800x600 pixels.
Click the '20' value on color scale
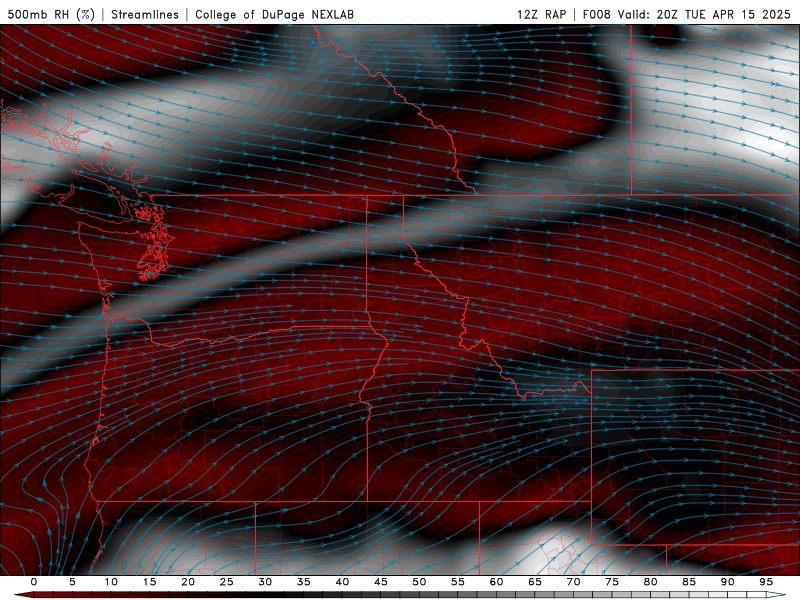click(188, 582)
